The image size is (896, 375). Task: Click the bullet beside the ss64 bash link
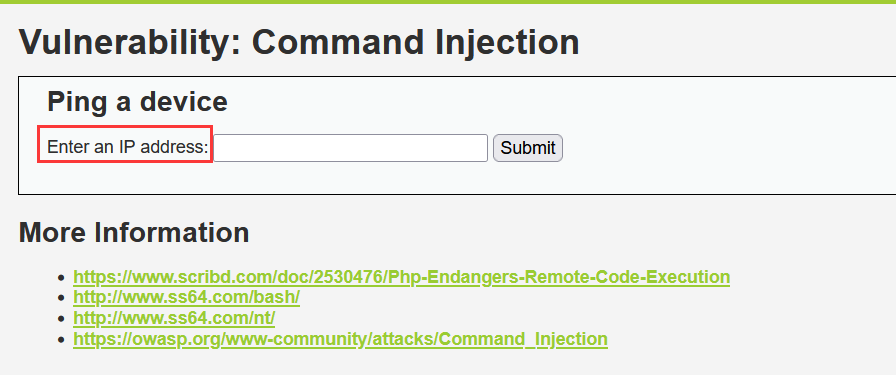[x=62, y=298]
